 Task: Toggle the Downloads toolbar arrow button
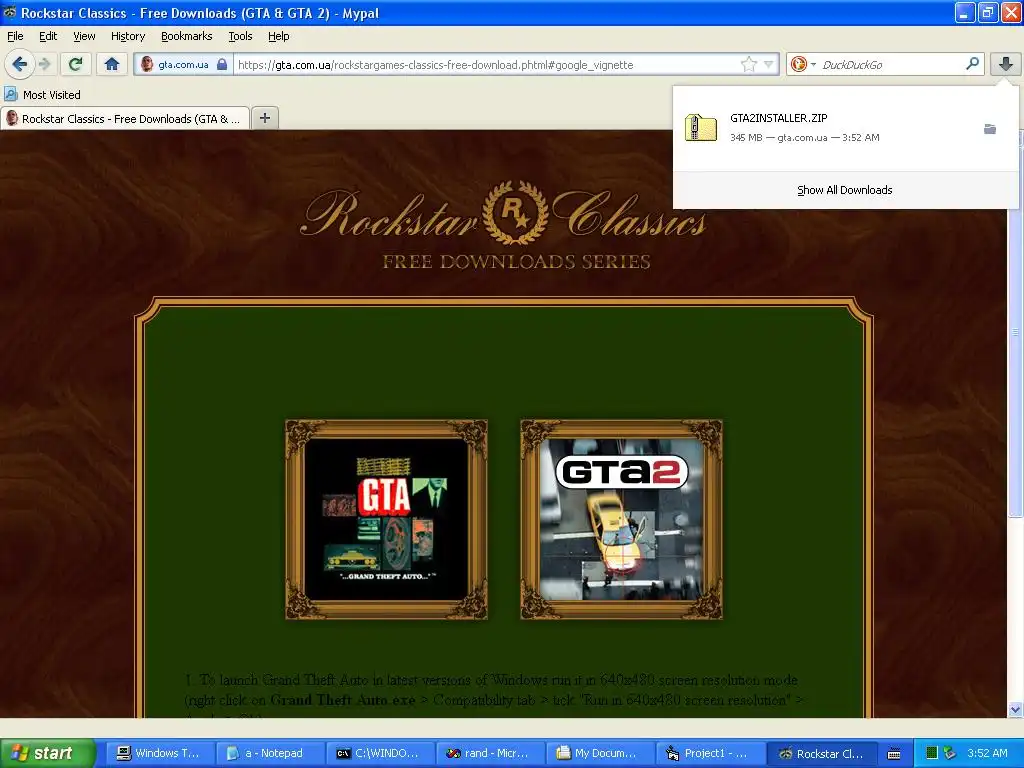point(1006,64)
